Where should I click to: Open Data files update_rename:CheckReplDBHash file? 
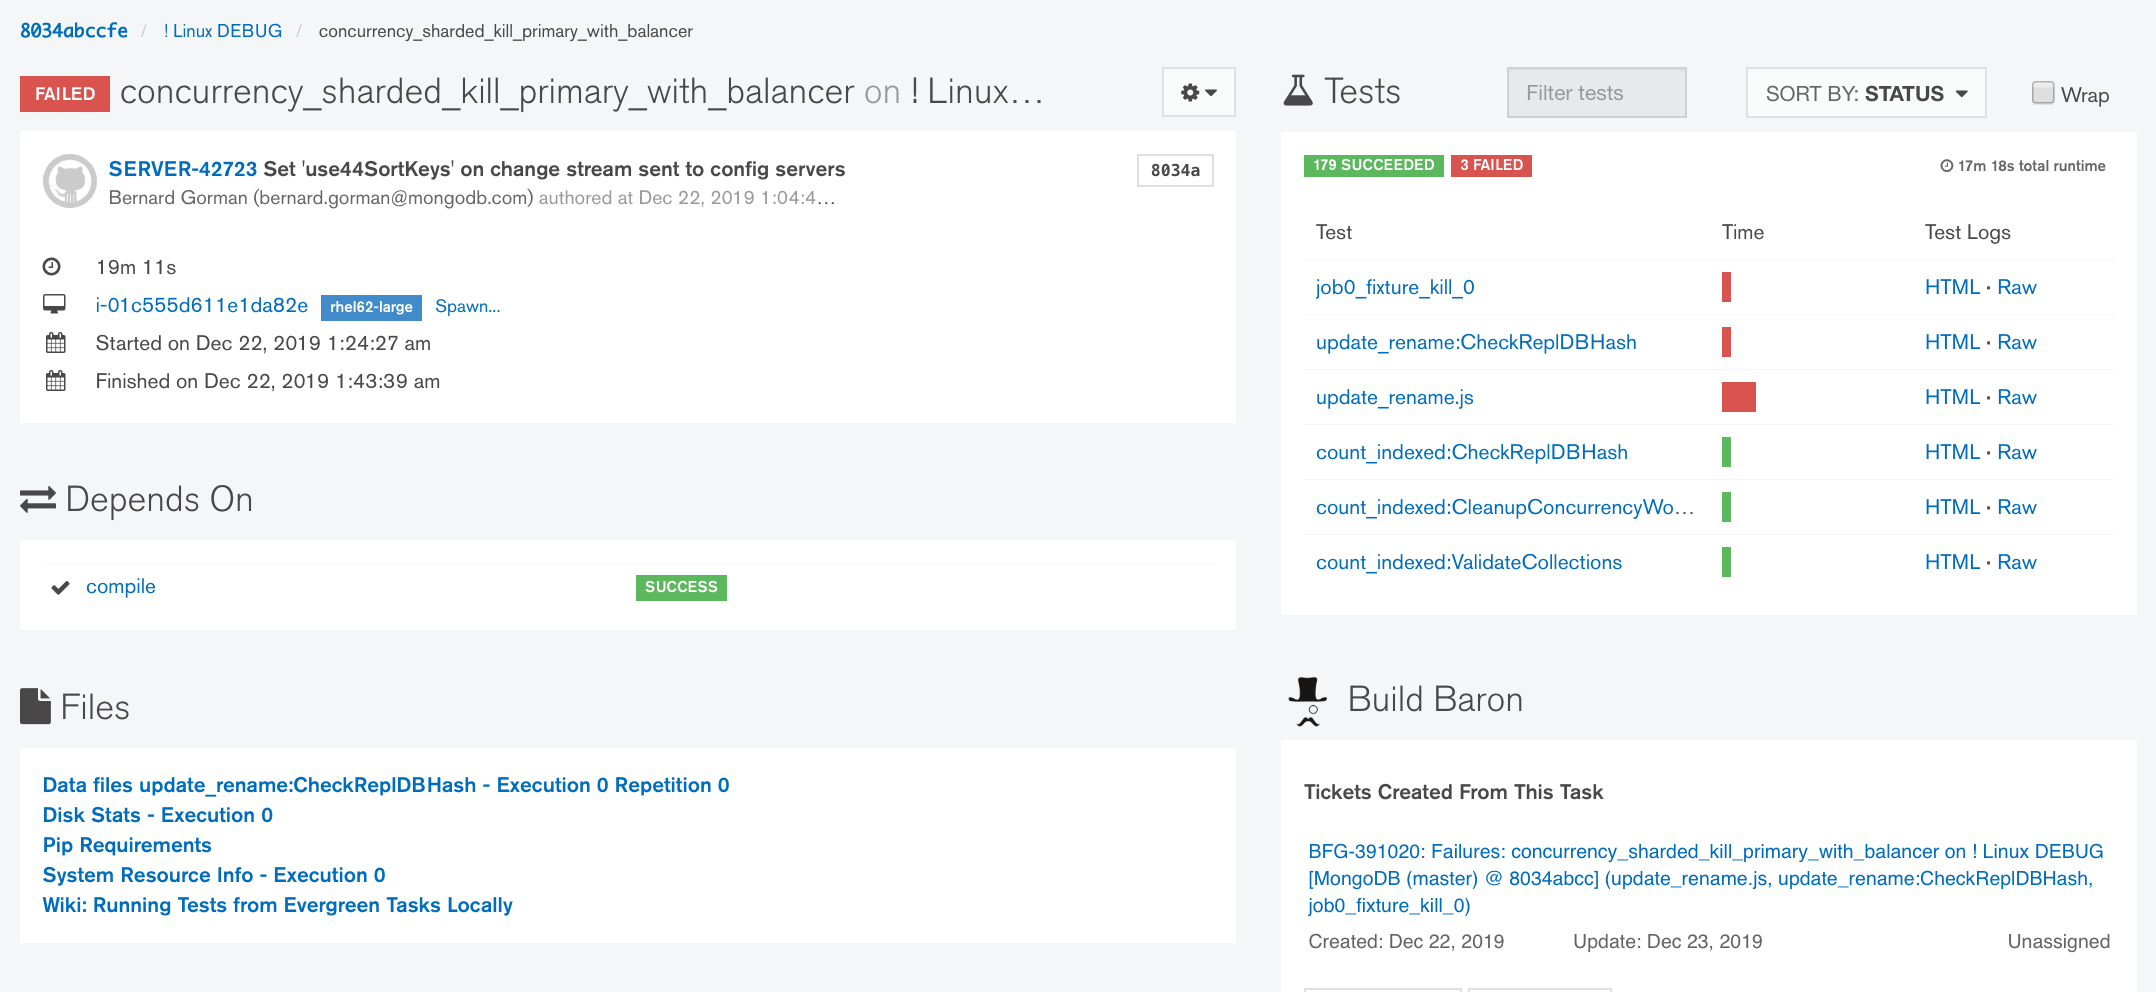386,785
